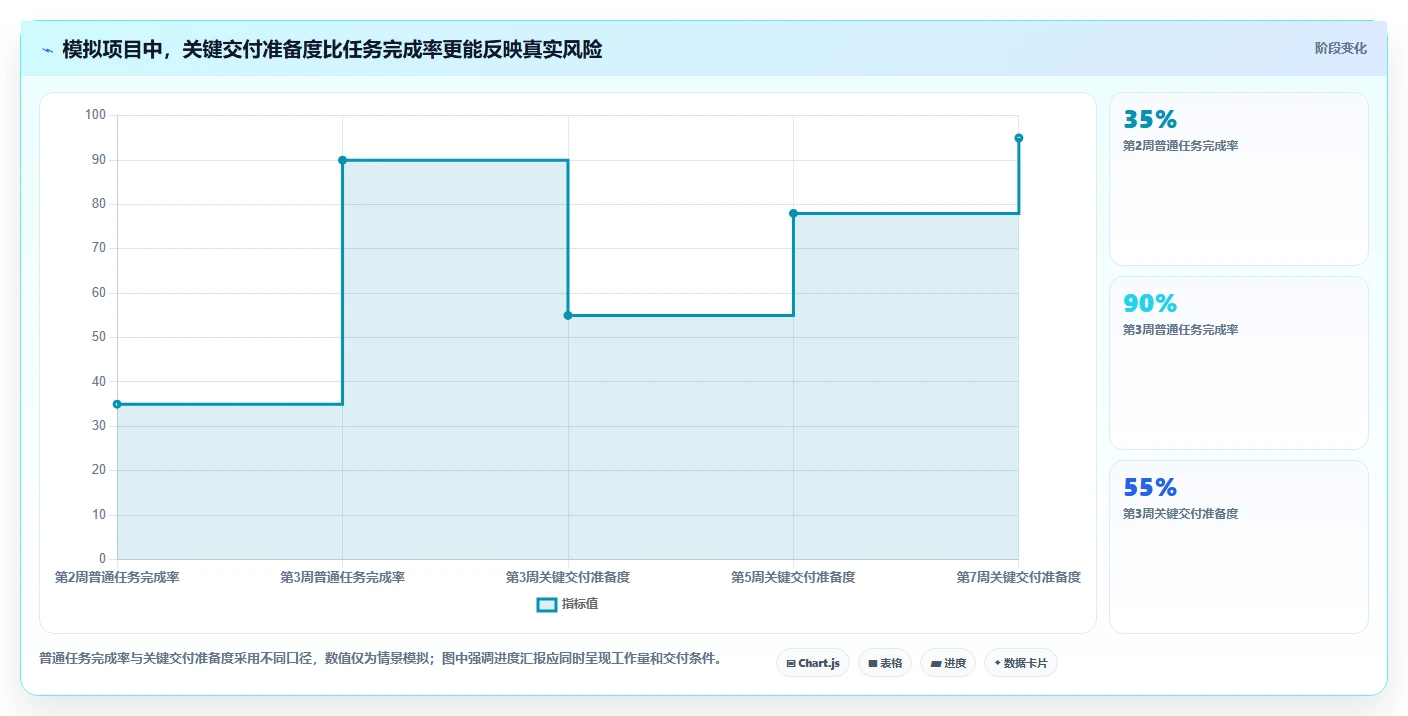Select the data point at value 78
Screen dimensions: 1408x716
click(793, 213)
